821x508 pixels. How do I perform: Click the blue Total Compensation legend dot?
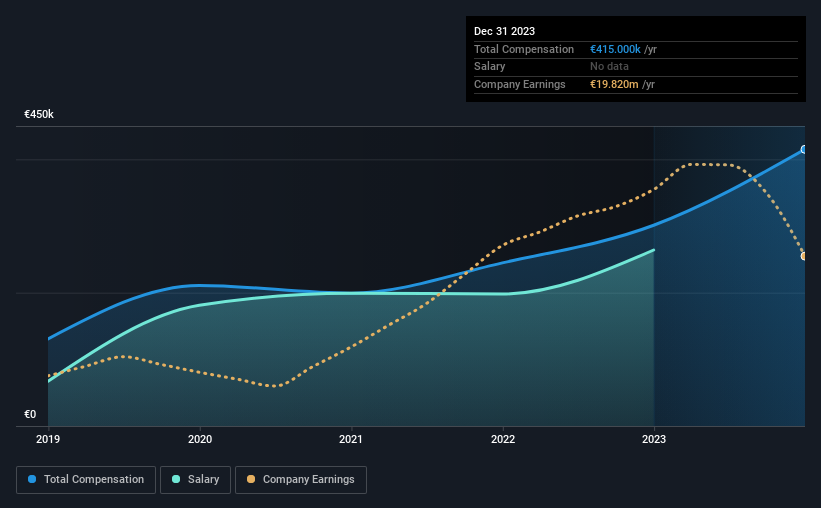(32, 479)
